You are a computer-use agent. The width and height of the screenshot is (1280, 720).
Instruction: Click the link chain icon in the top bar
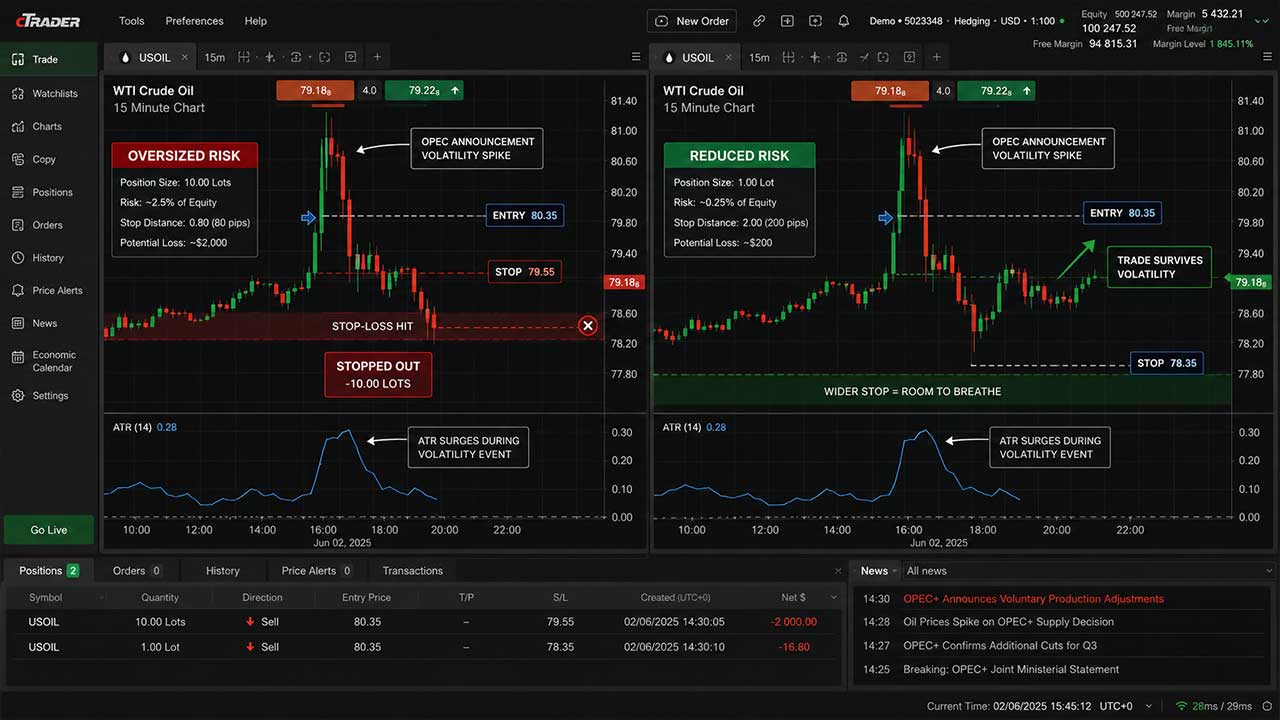[x=759, y=21]
